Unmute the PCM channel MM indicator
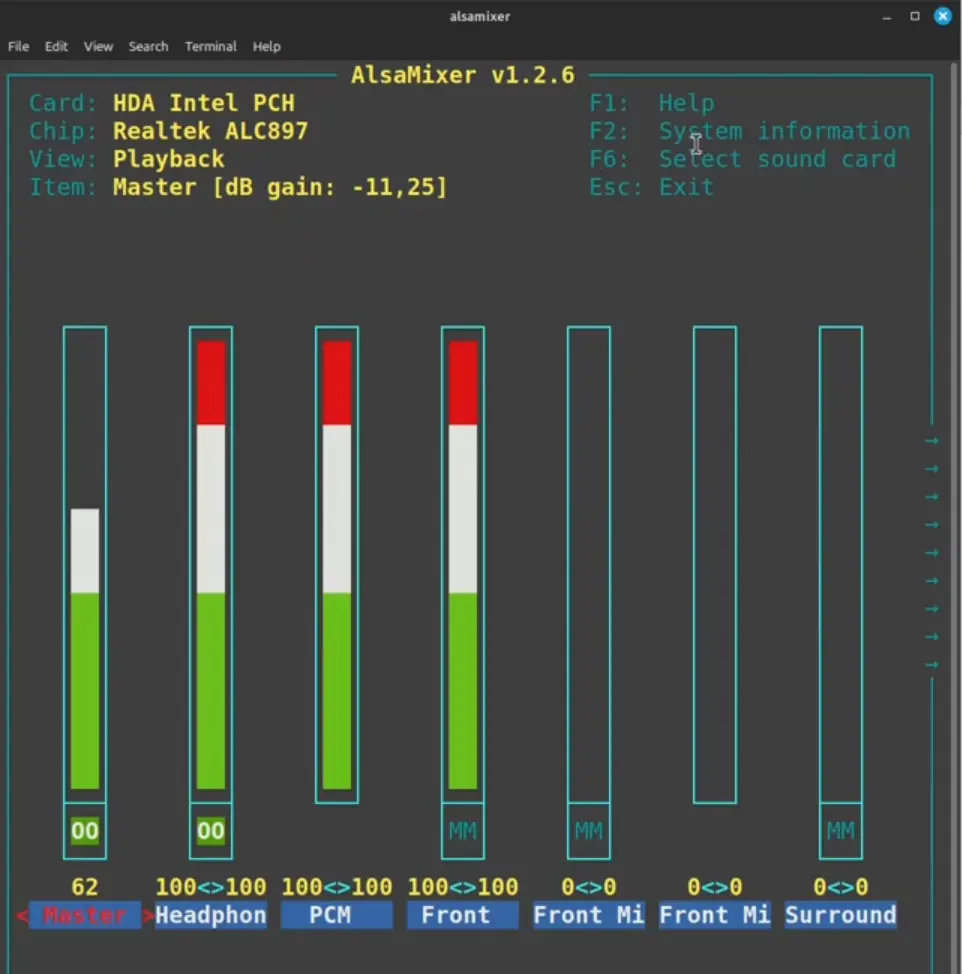Screen dimensions: 962x974 click(463, 830)
